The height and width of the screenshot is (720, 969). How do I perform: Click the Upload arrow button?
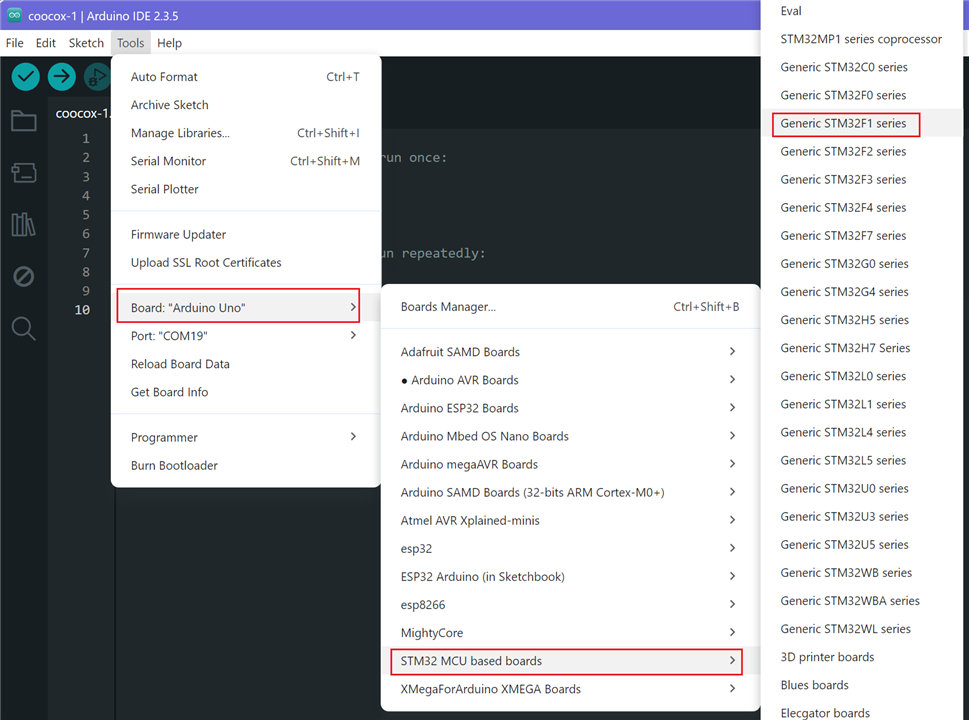(x=61, y=77)
